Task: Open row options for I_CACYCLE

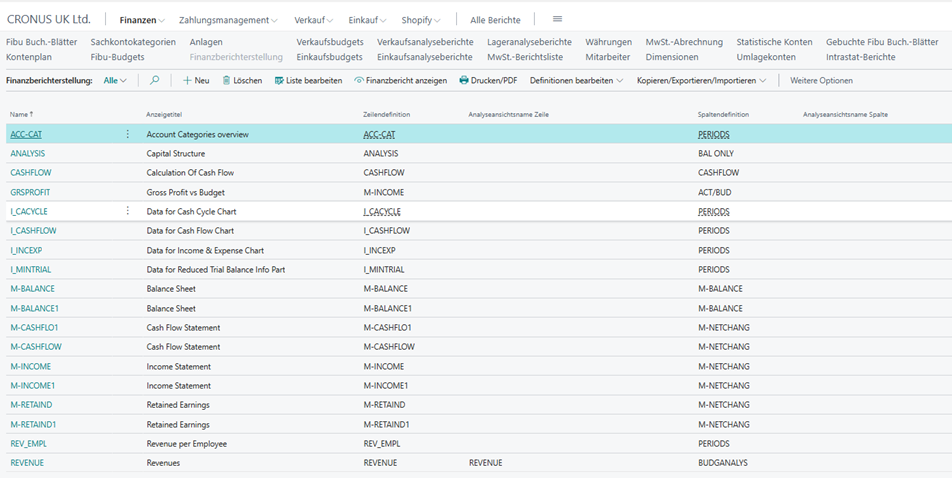Action: coord(127,211)
